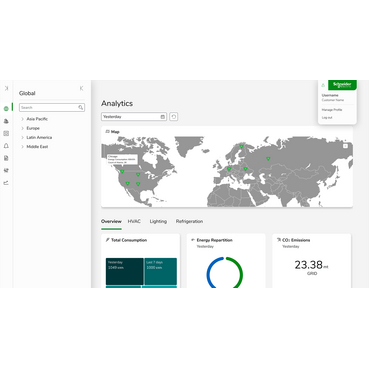The width and height of the screenshot is (369, 369).
Task: Switch to the Overview tab
Action: (111, 221)
